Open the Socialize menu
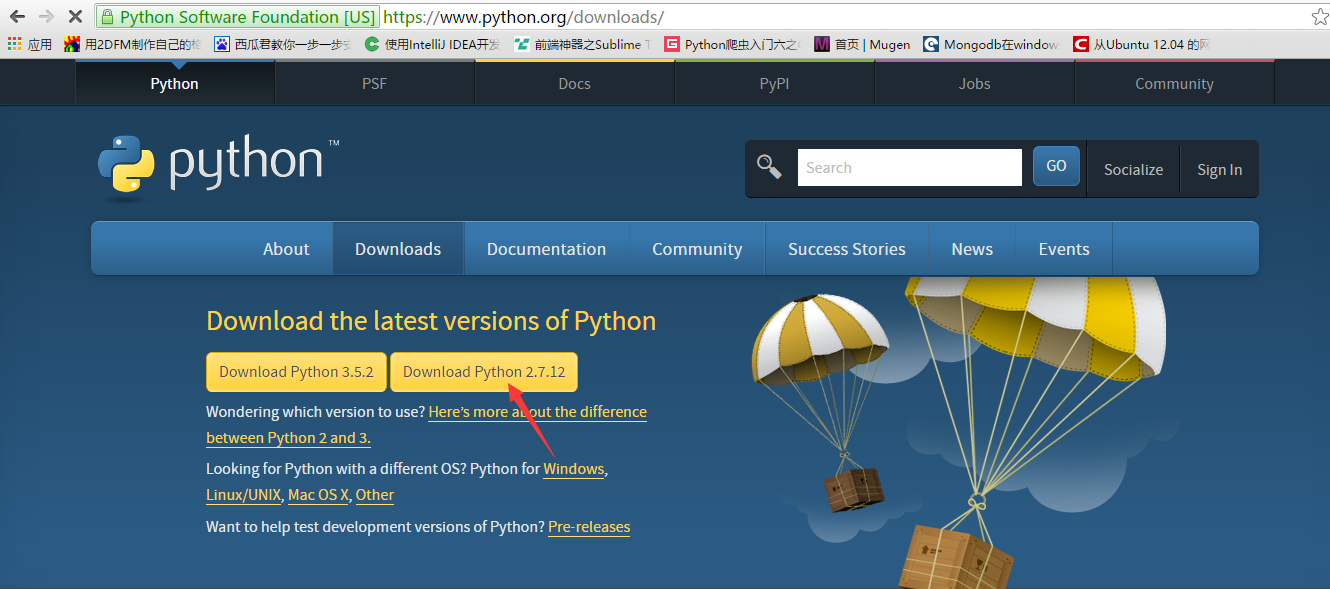Image resolution: width=1330 pixels, height=589 pixels. click(x=1133, y=170)
